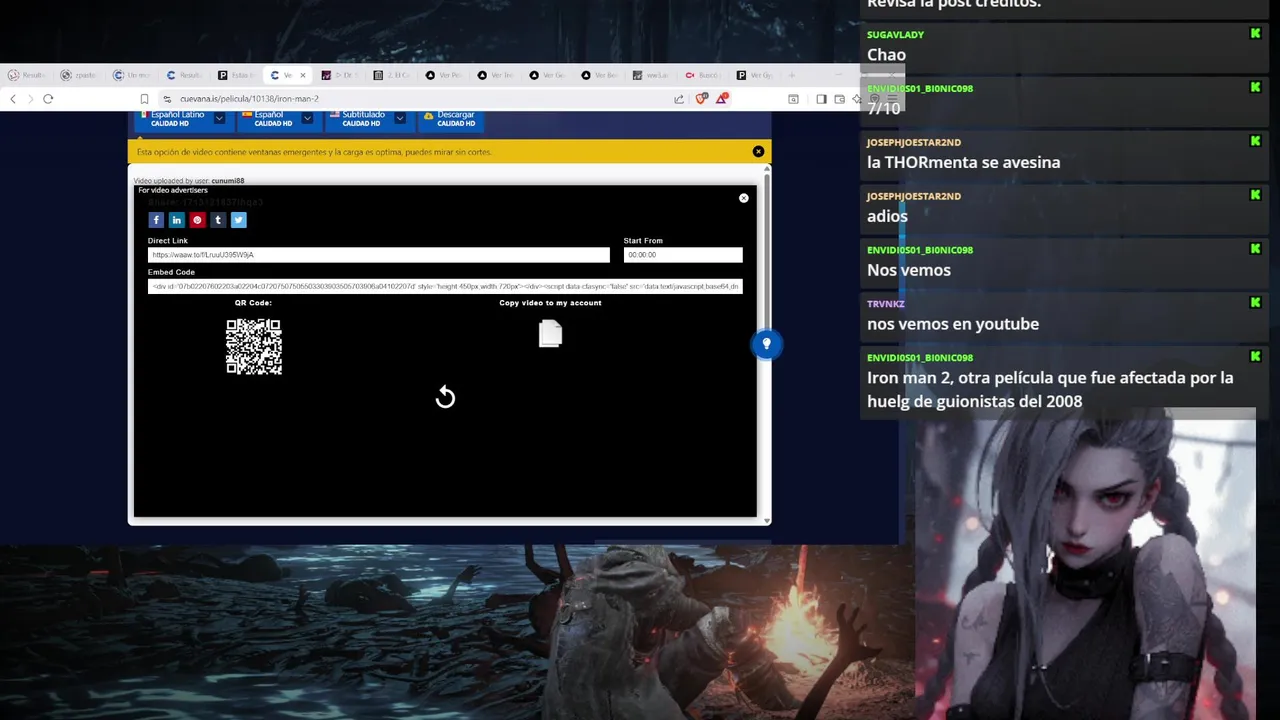Bookmark this page icon
This screenshot has height=720, width=1280.
click(144, 99)
